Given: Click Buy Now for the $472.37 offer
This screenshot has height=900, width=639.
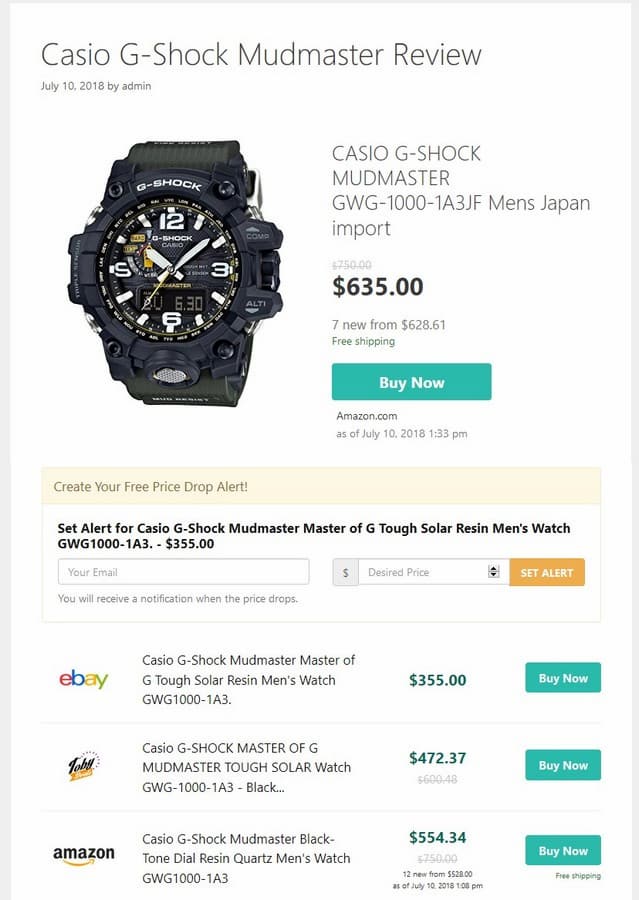Looking at the screenshot, I should click(x=563, y=765).
